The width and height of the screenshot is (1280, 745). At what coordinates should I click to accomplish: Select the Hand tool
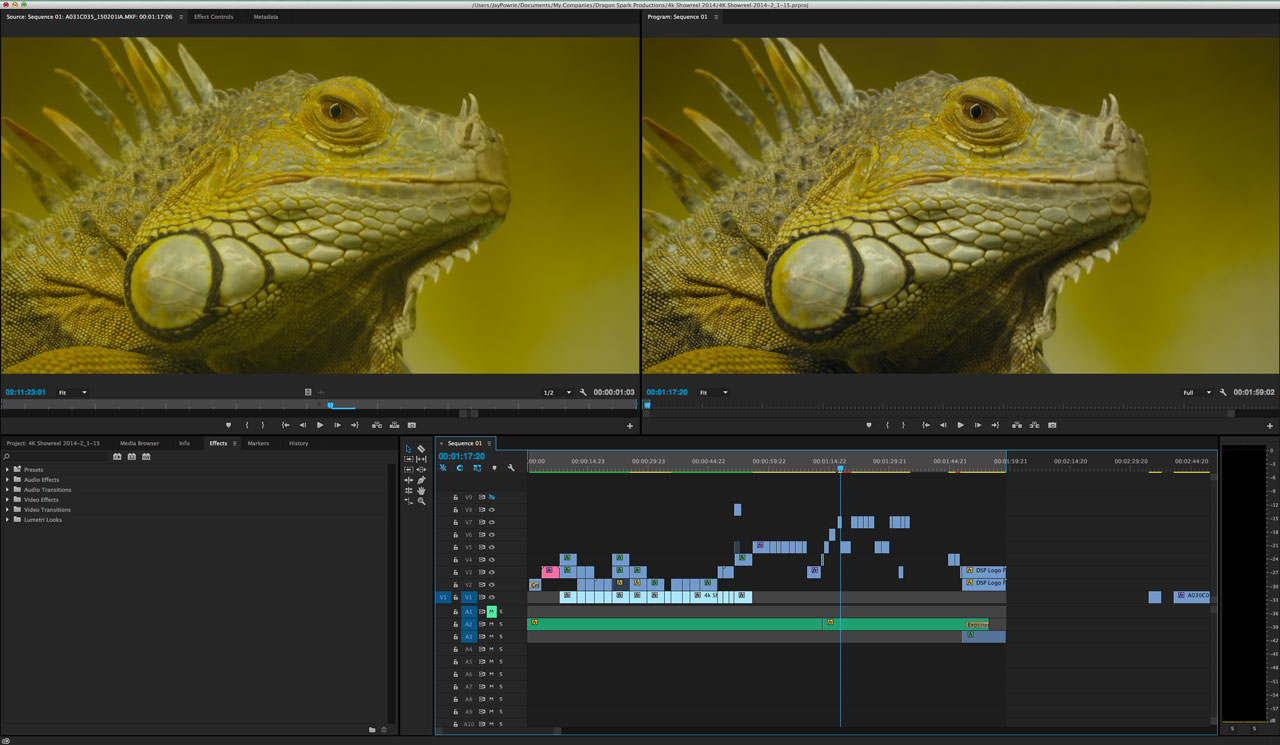coord(421,491)
